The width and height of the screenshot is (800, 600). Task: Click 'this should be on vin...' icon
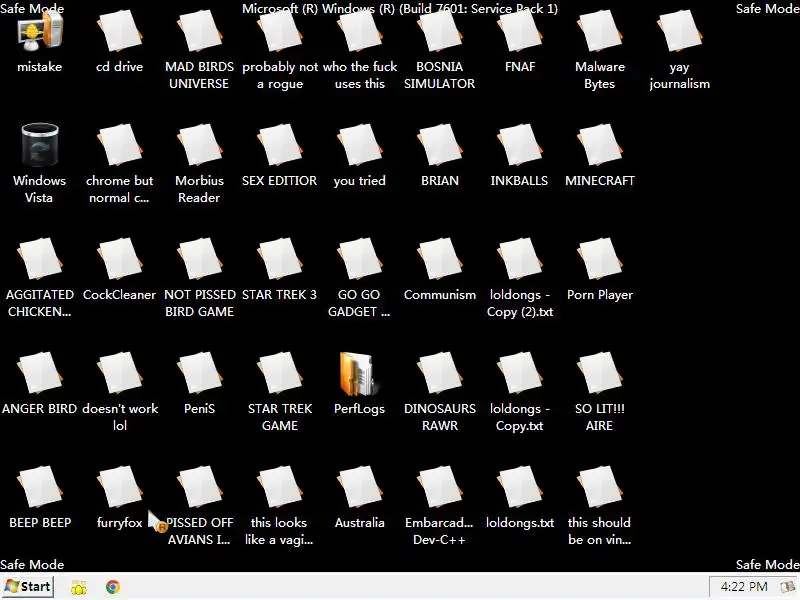600,487
